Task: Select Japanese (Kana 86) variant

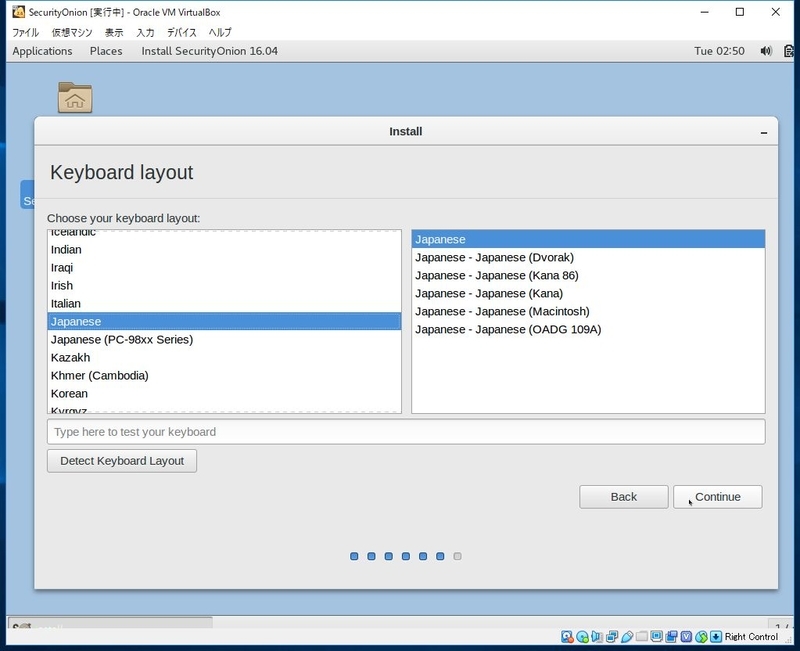Action: (588, 276)
